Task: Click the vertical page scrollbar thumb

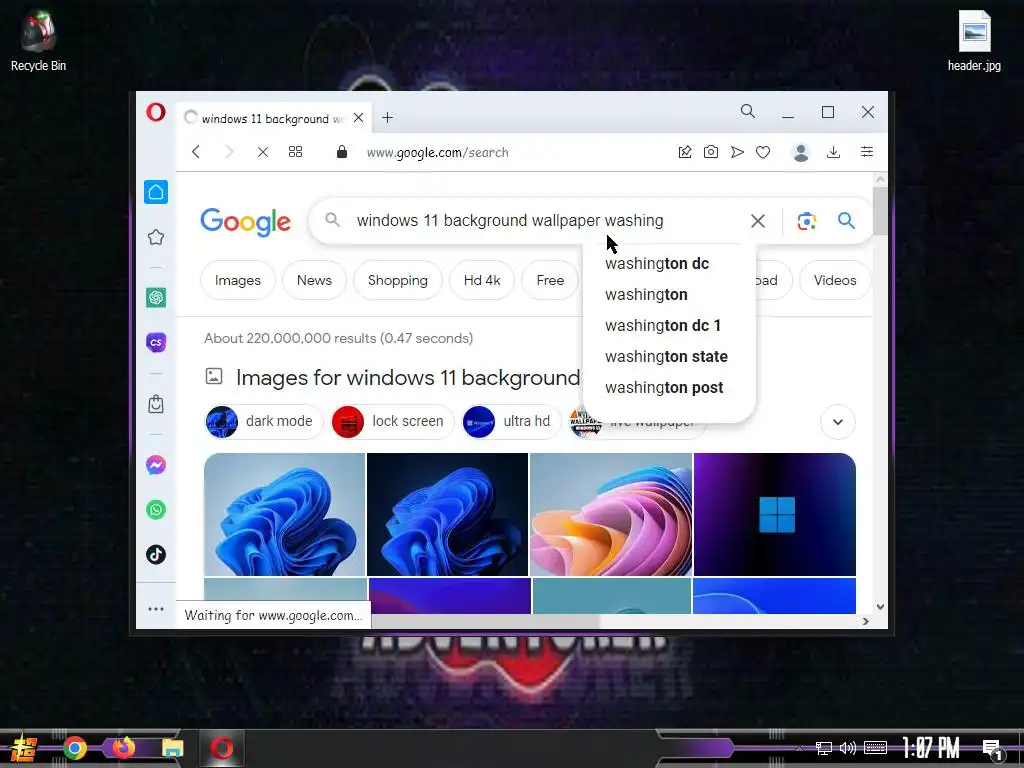Action: click(880, 211)
